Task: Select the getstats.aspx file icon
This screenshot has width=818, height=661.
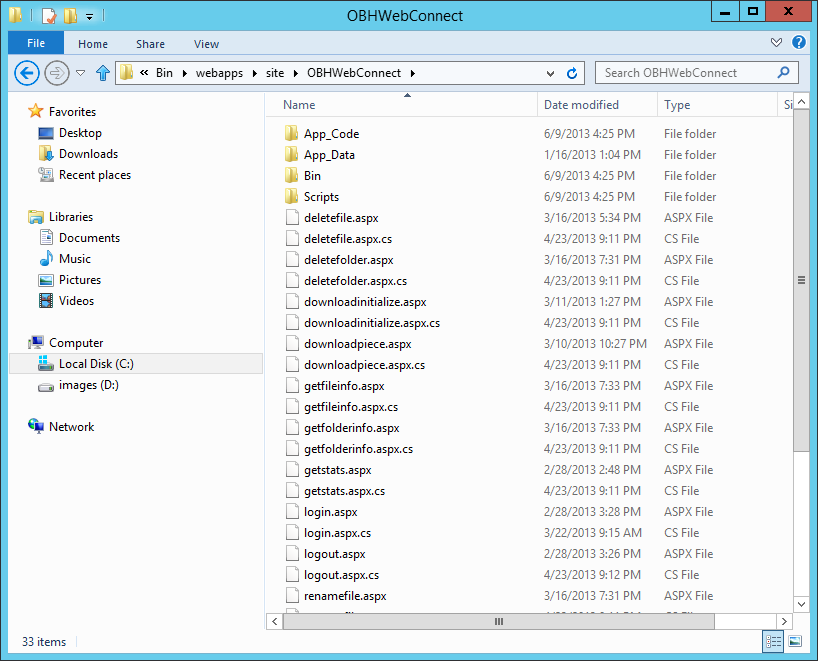Action: coord(292,470)
